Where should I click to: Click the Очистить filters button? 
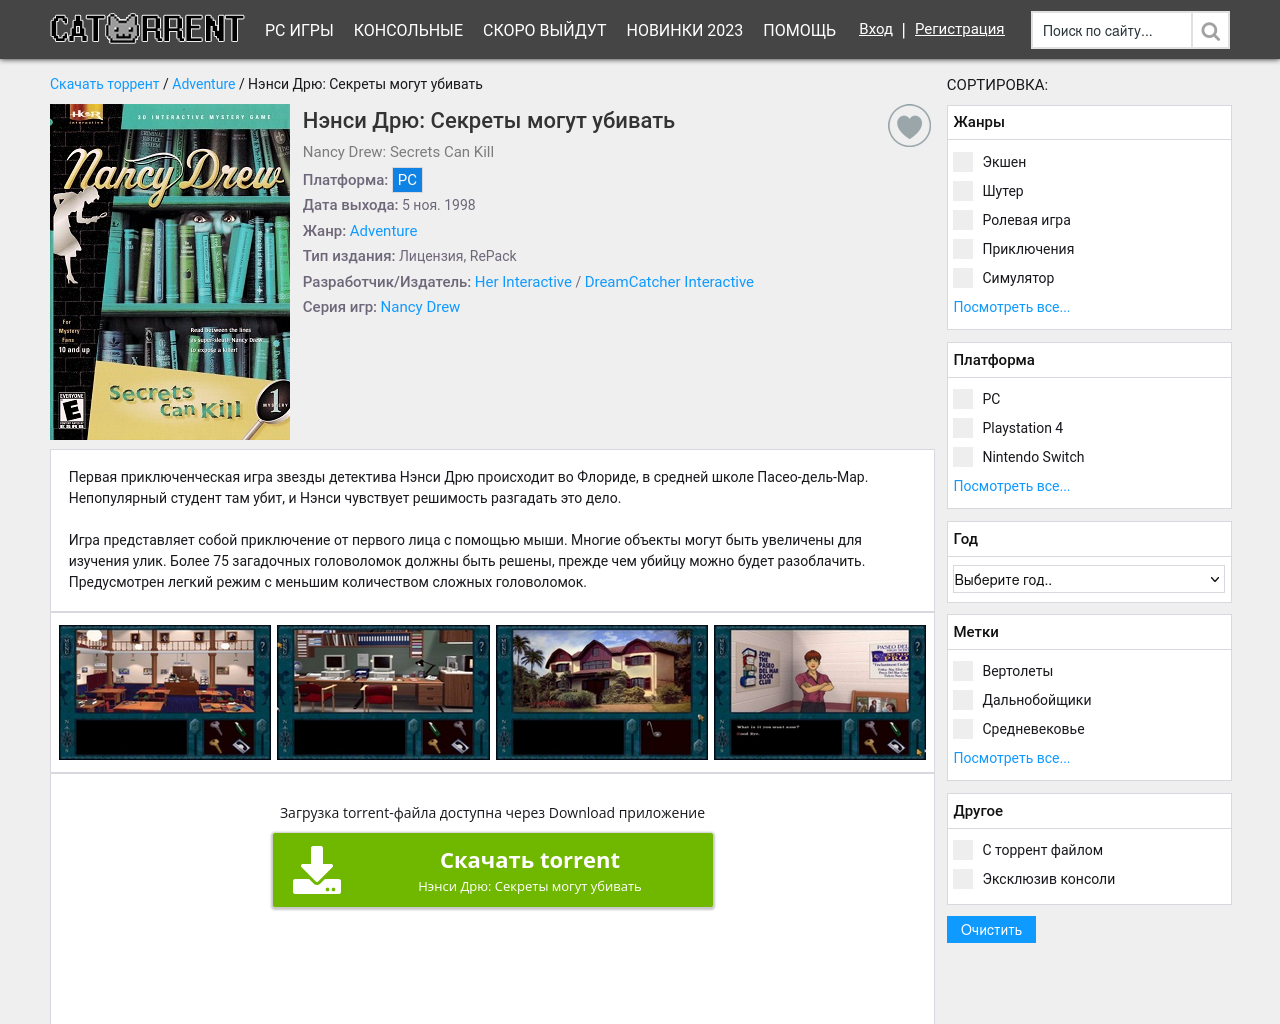pyautogui.click(x=991, y=930)
